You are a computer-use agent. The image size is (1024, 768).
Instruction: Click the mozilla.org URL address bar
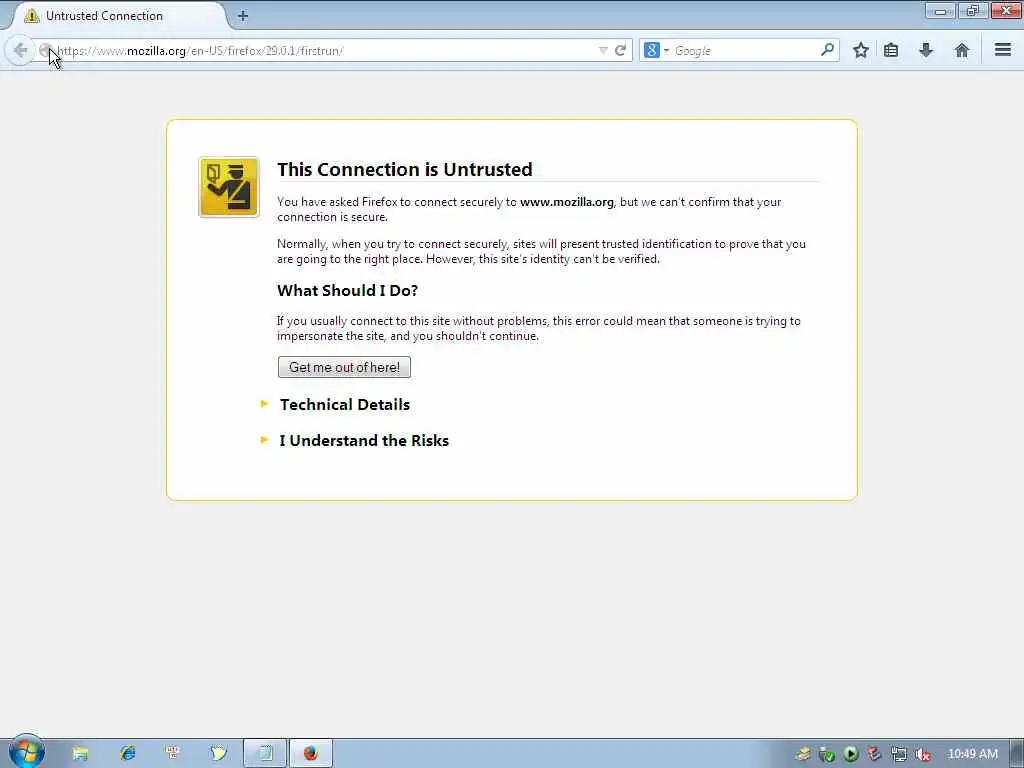pyautogui.click(x=325, y=50)
